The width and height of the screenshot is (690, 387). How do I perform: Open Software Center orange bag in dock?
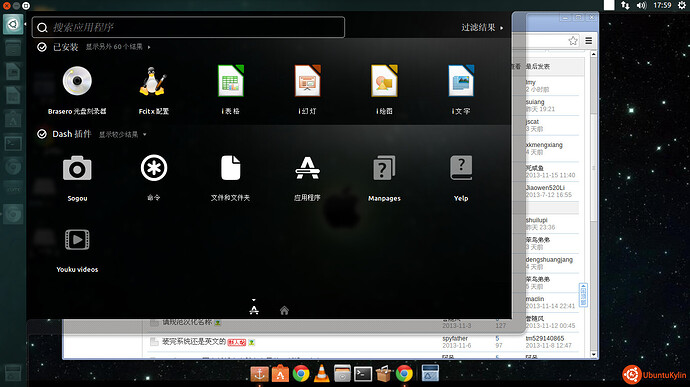point(280,374)
